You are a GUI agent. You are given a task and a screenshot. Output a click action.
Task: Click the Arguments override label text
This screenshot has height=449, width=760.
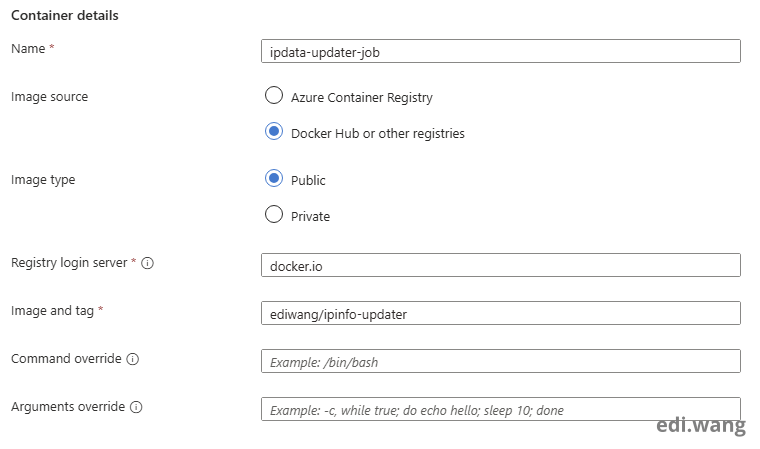(68, 407)
